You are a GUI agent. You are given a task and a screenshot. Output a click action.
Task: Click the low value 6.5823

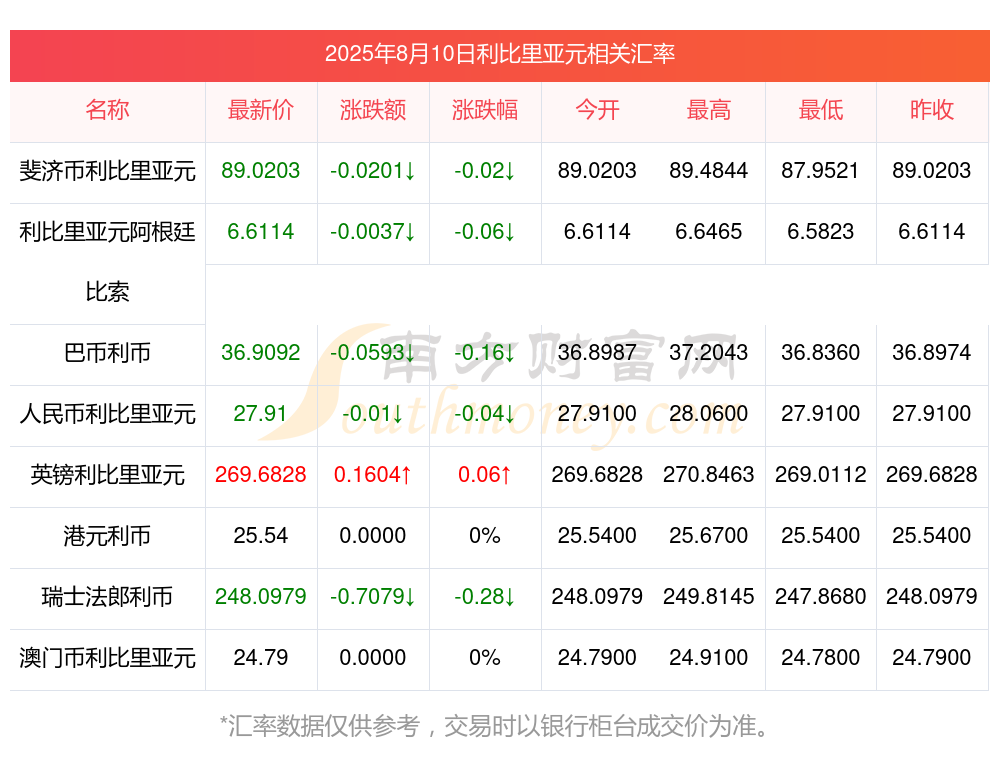[821, 231]
